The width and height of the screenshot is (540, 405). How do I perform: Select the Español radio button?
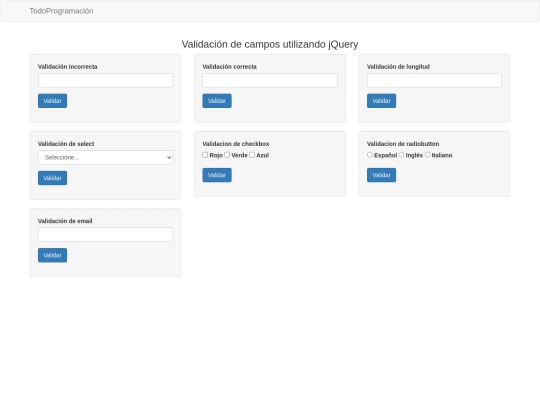[370, 155]
